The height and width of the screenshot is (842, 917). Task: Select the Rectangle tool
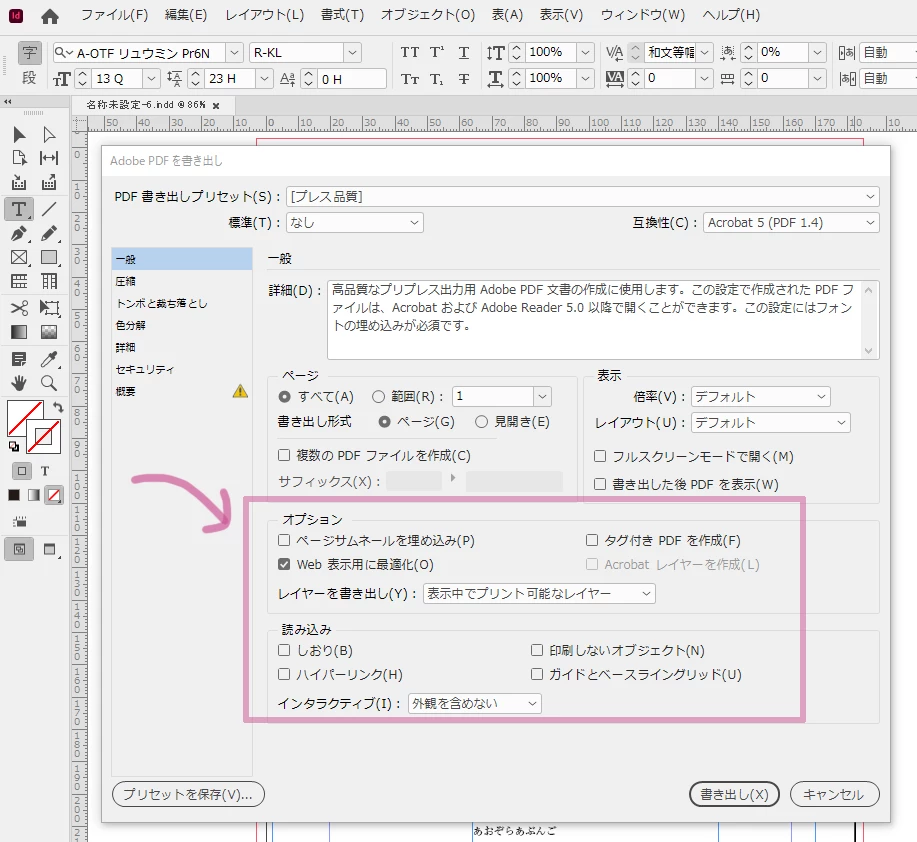point(49,258)
